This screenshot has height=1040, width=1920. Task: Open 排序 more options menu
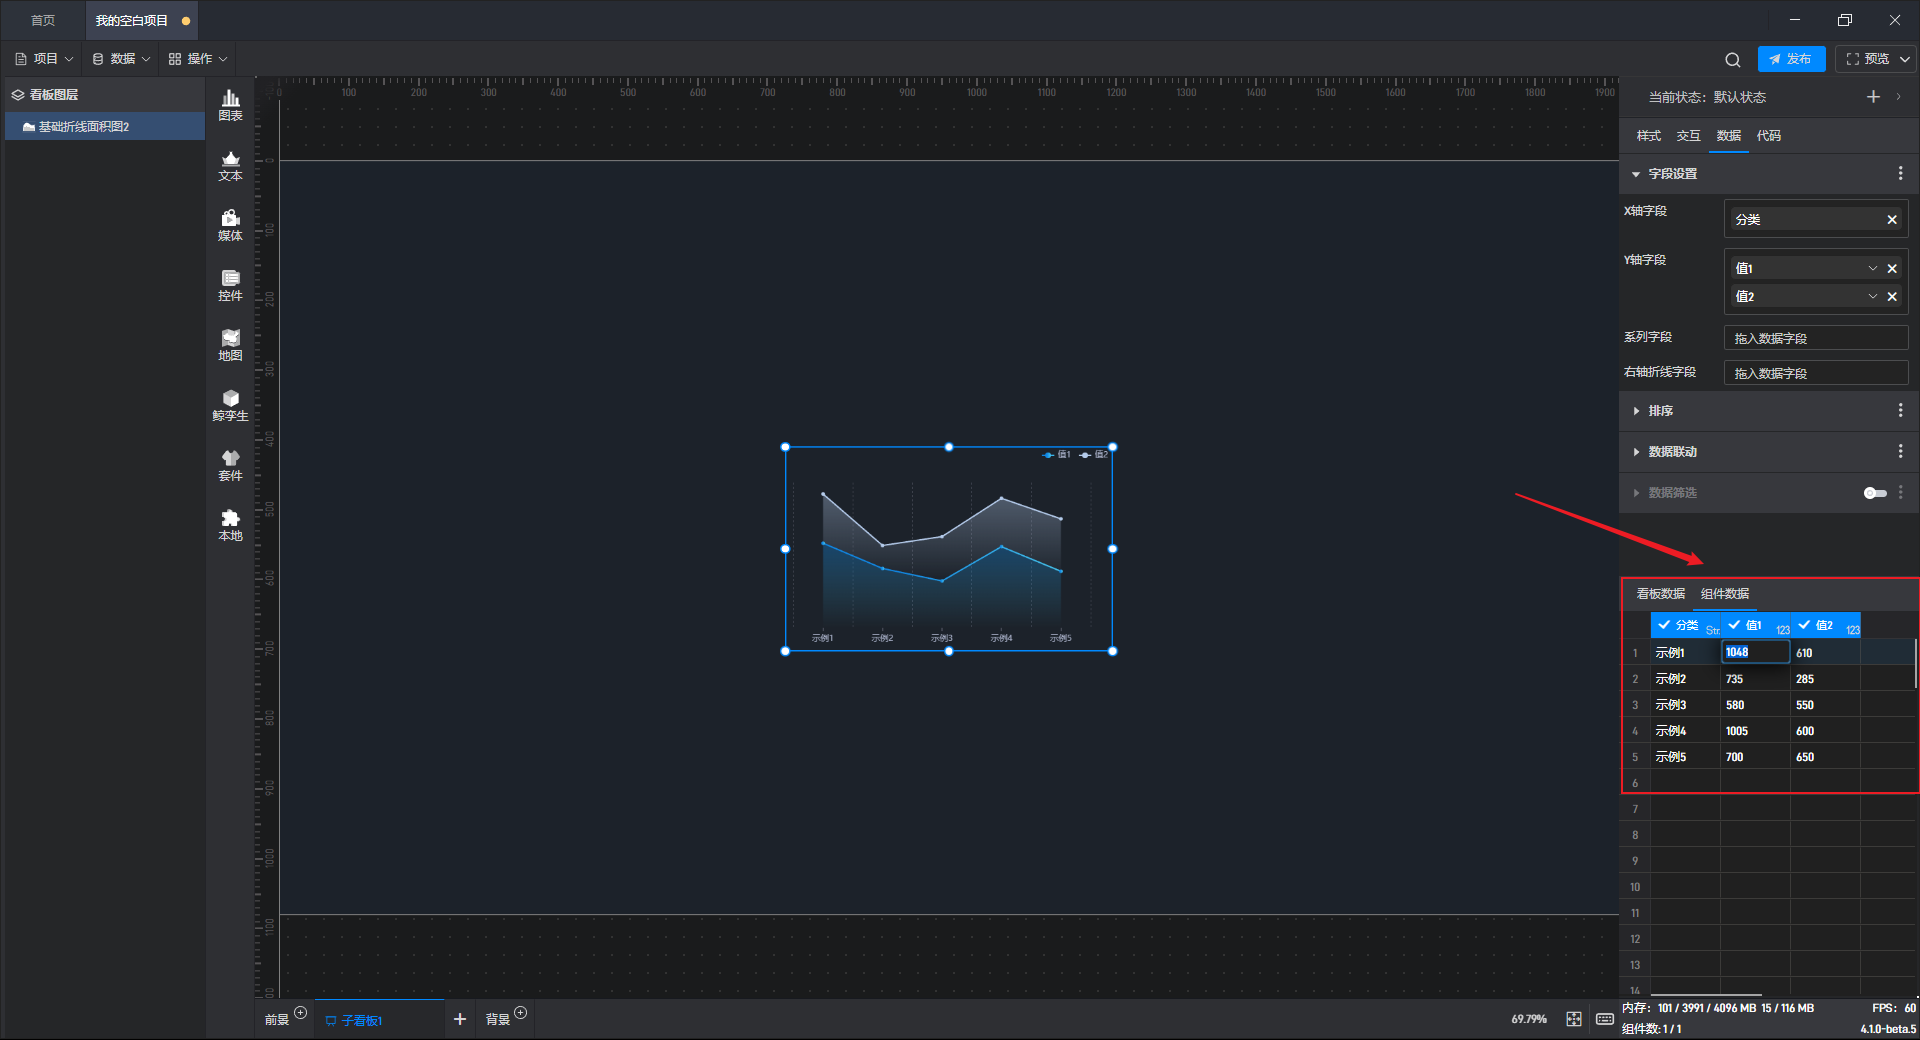tap(1900, 410)
